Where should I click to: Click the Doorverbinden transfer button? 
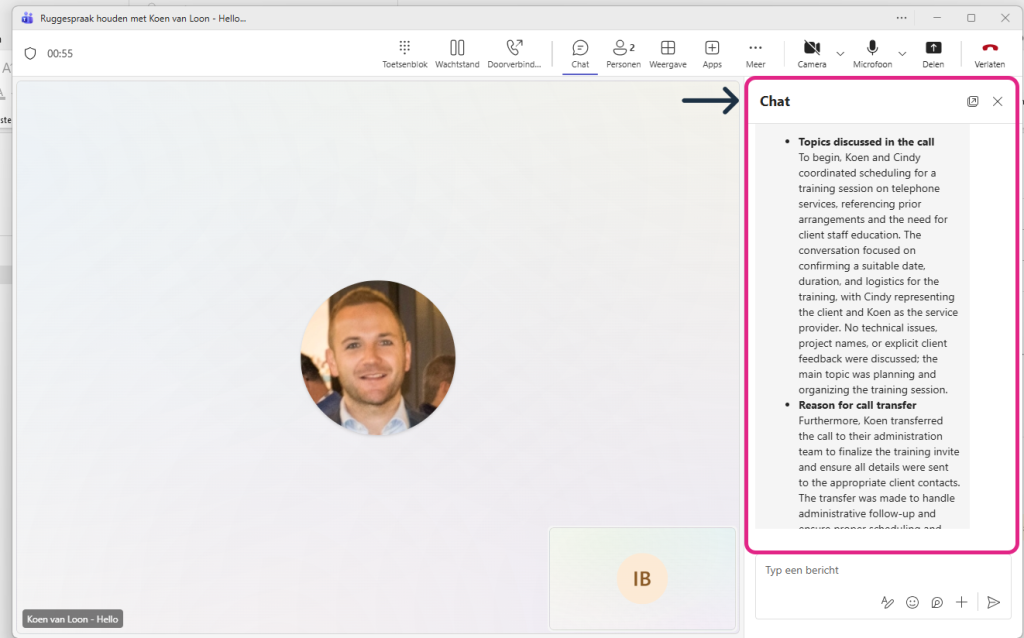(x=514, y=54)
